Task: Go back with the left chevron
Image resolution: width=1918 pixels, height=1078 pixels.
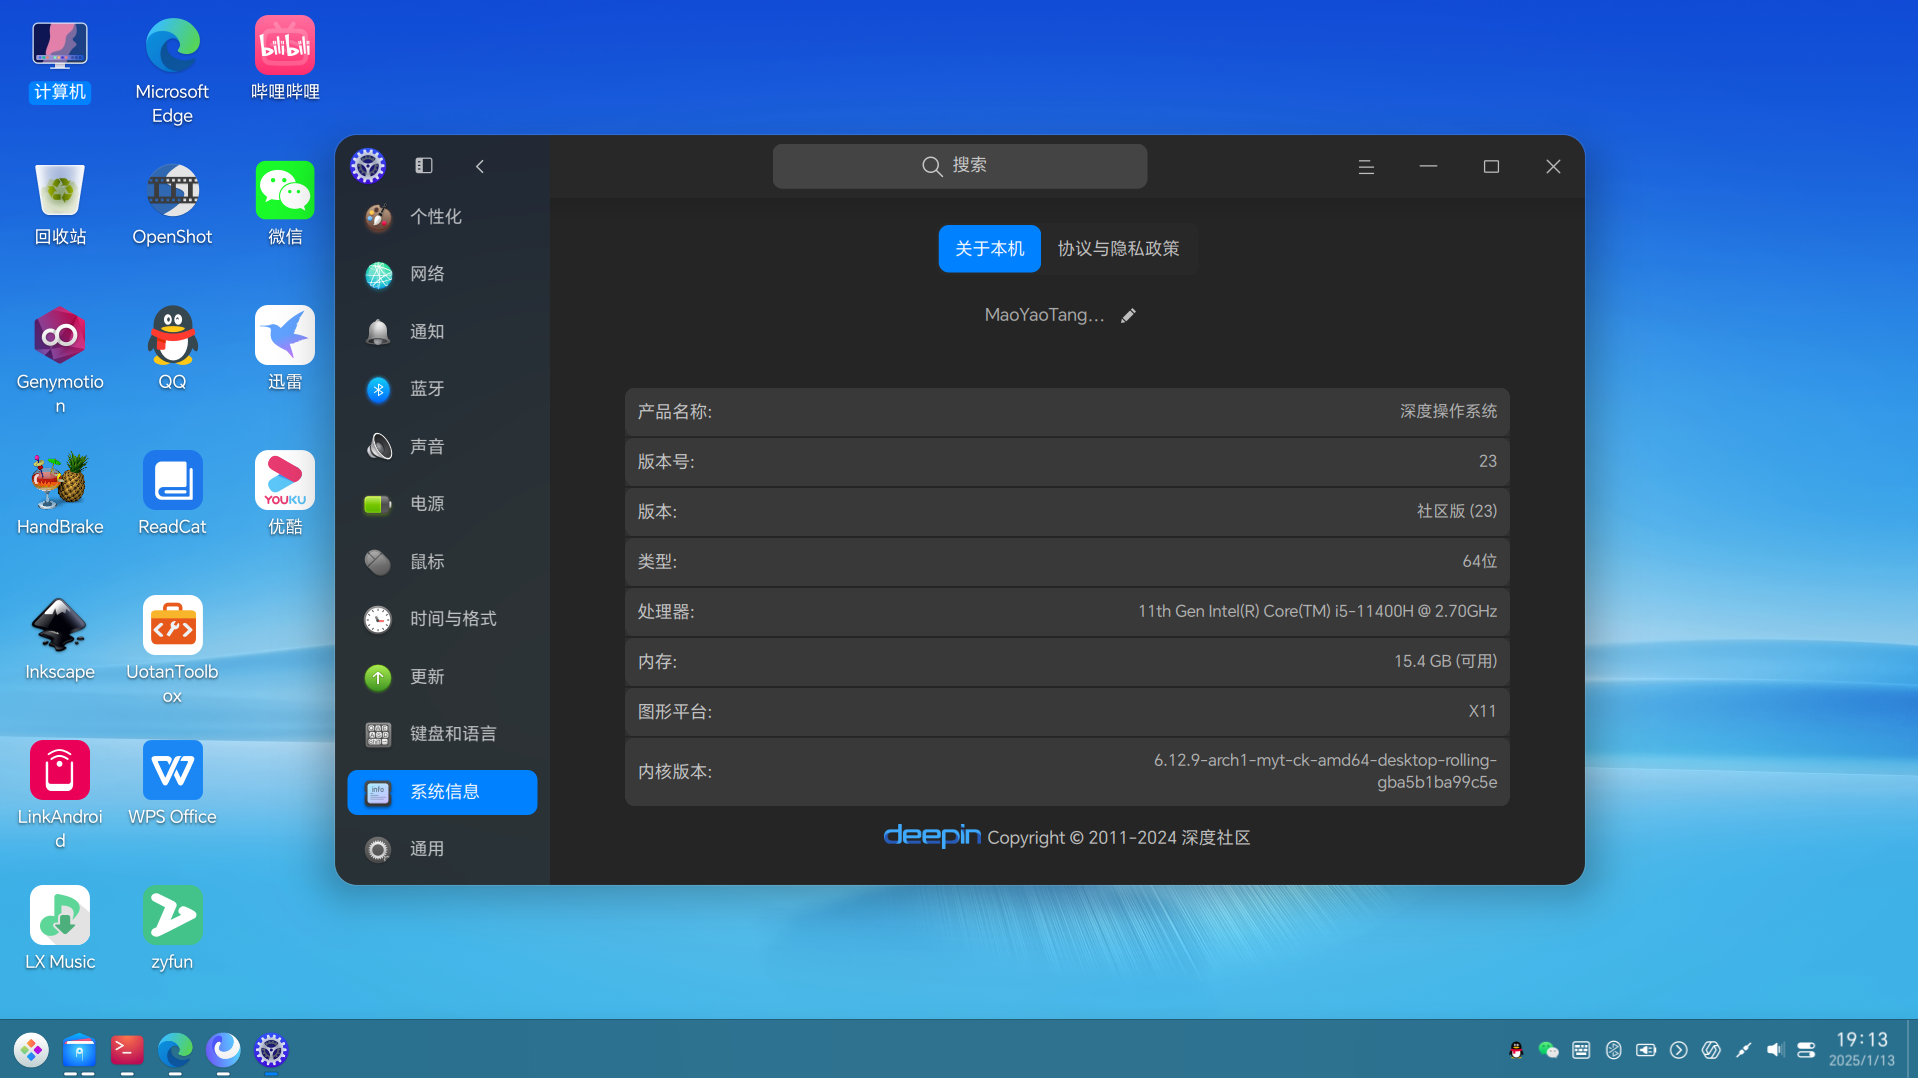Action: pyautogui.click(x=480, y=166)
